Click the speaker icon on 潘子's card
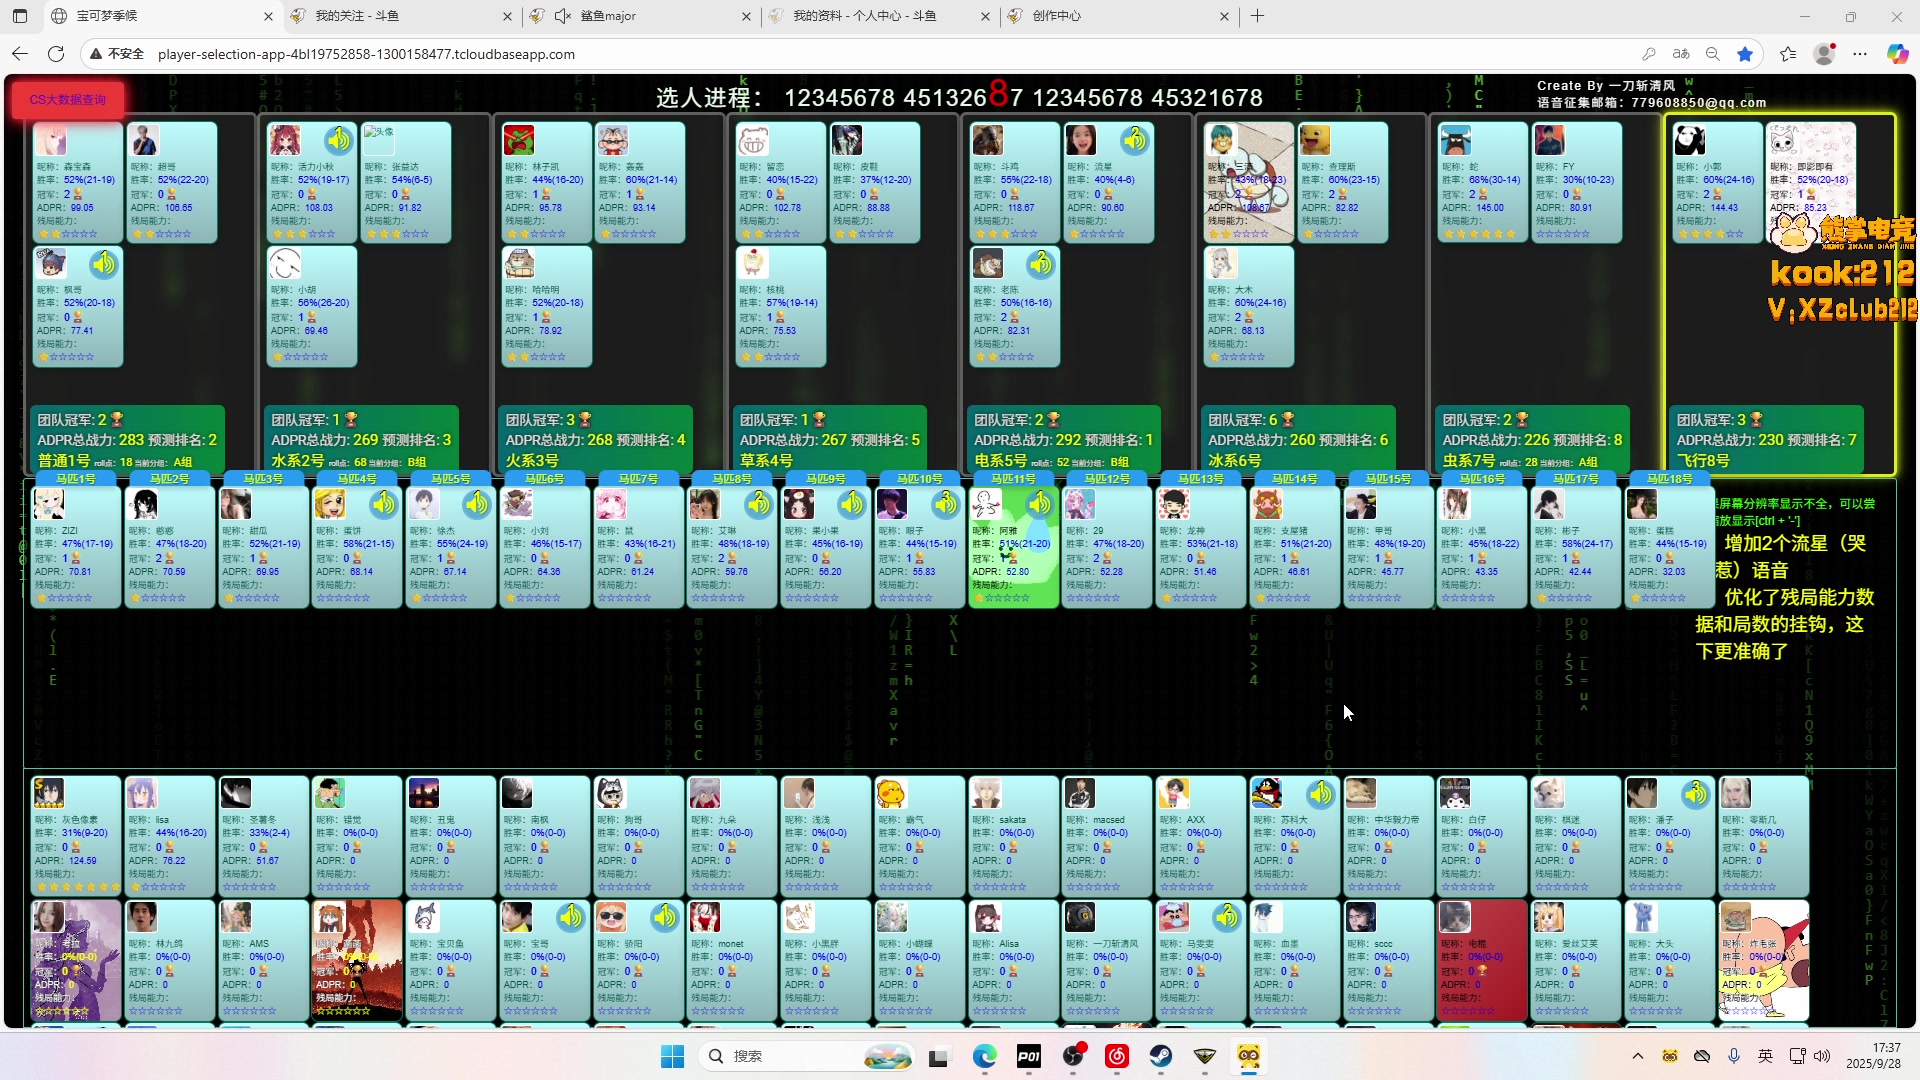The image size is (1920, 1080). (x=1695, y=794)
